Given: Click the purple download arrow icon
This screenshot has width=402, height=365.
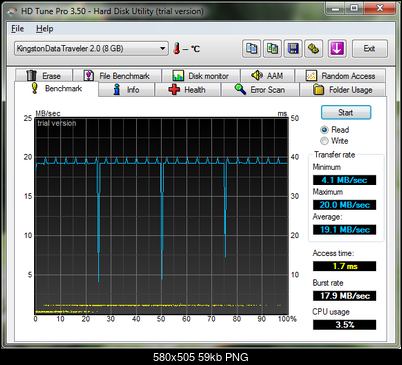Looking at the screenshot, I should (337, 49).
